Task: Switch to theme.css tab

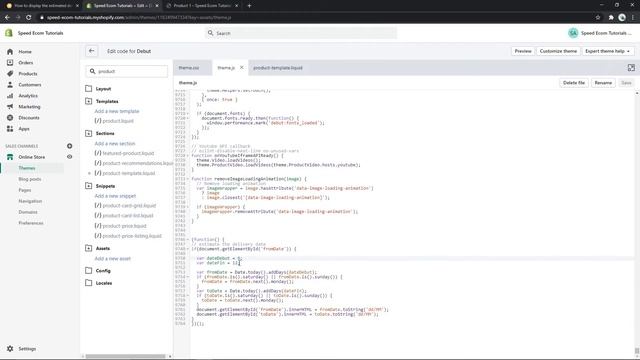Action: point(189,68)
